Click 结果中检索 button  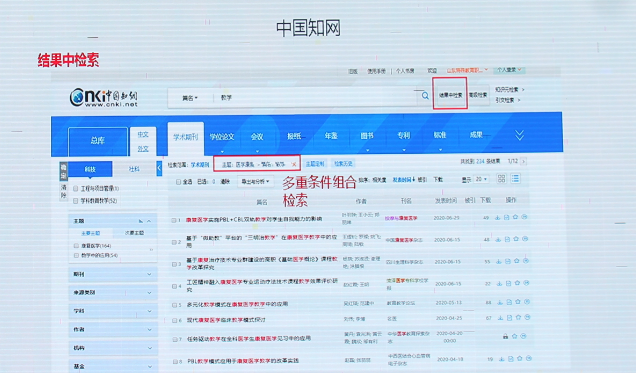pyautogui.click(x=450, y=95)
